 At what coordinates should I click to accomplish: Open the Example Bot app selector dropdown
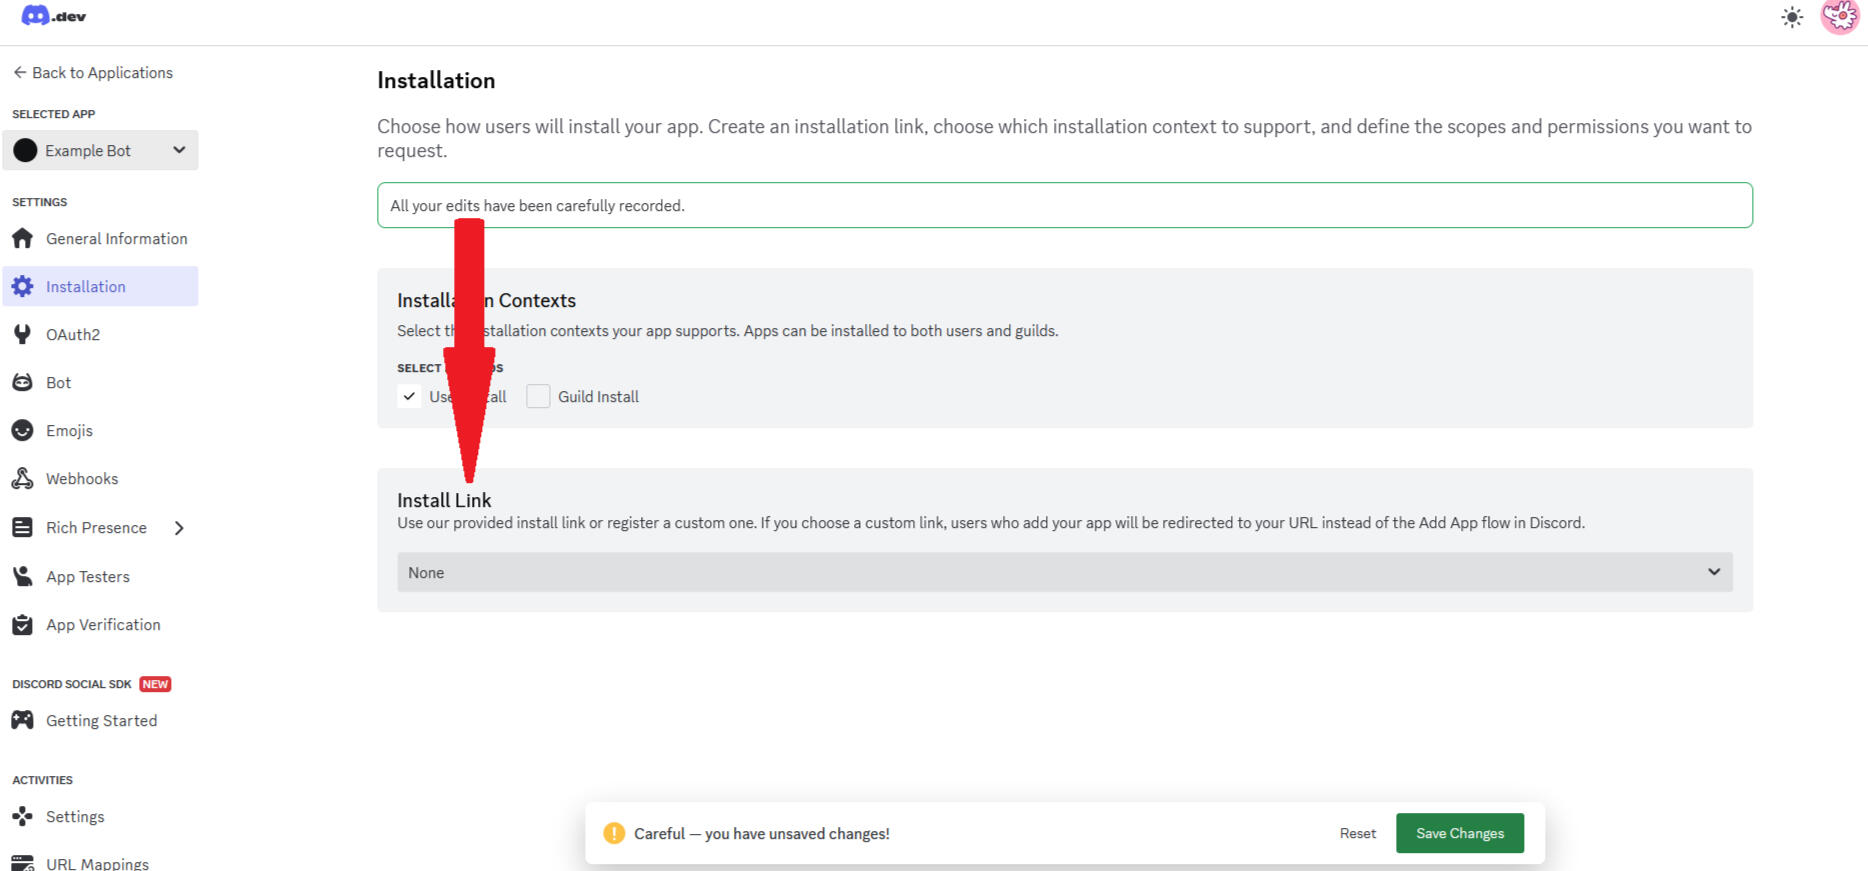tap(100, 151)
